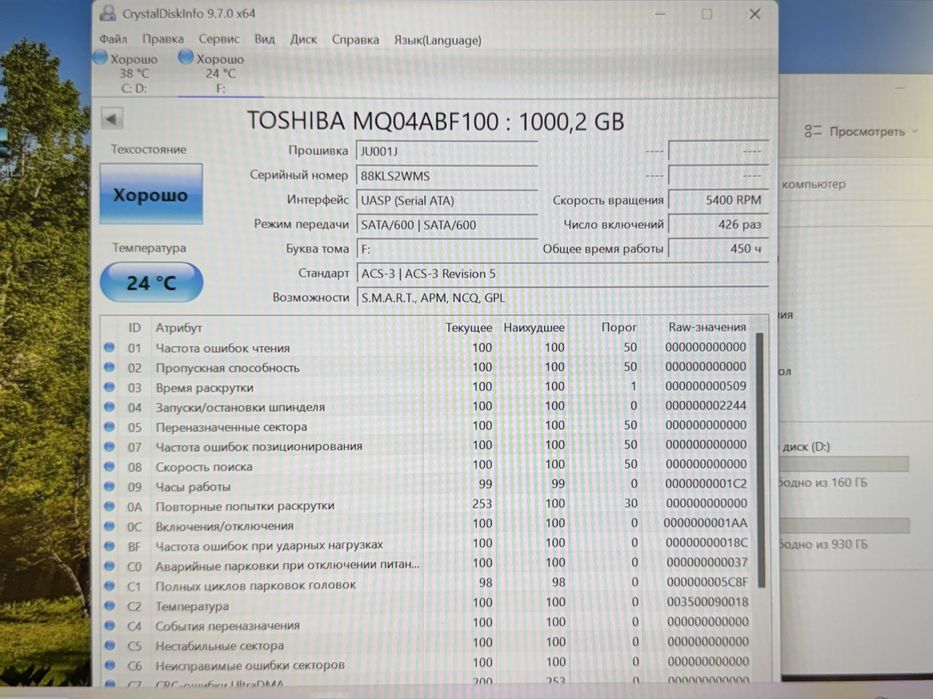
Task: Minimize the CrystalDiskInfo window
Action: pyautogui.click(x=660, y=14)
